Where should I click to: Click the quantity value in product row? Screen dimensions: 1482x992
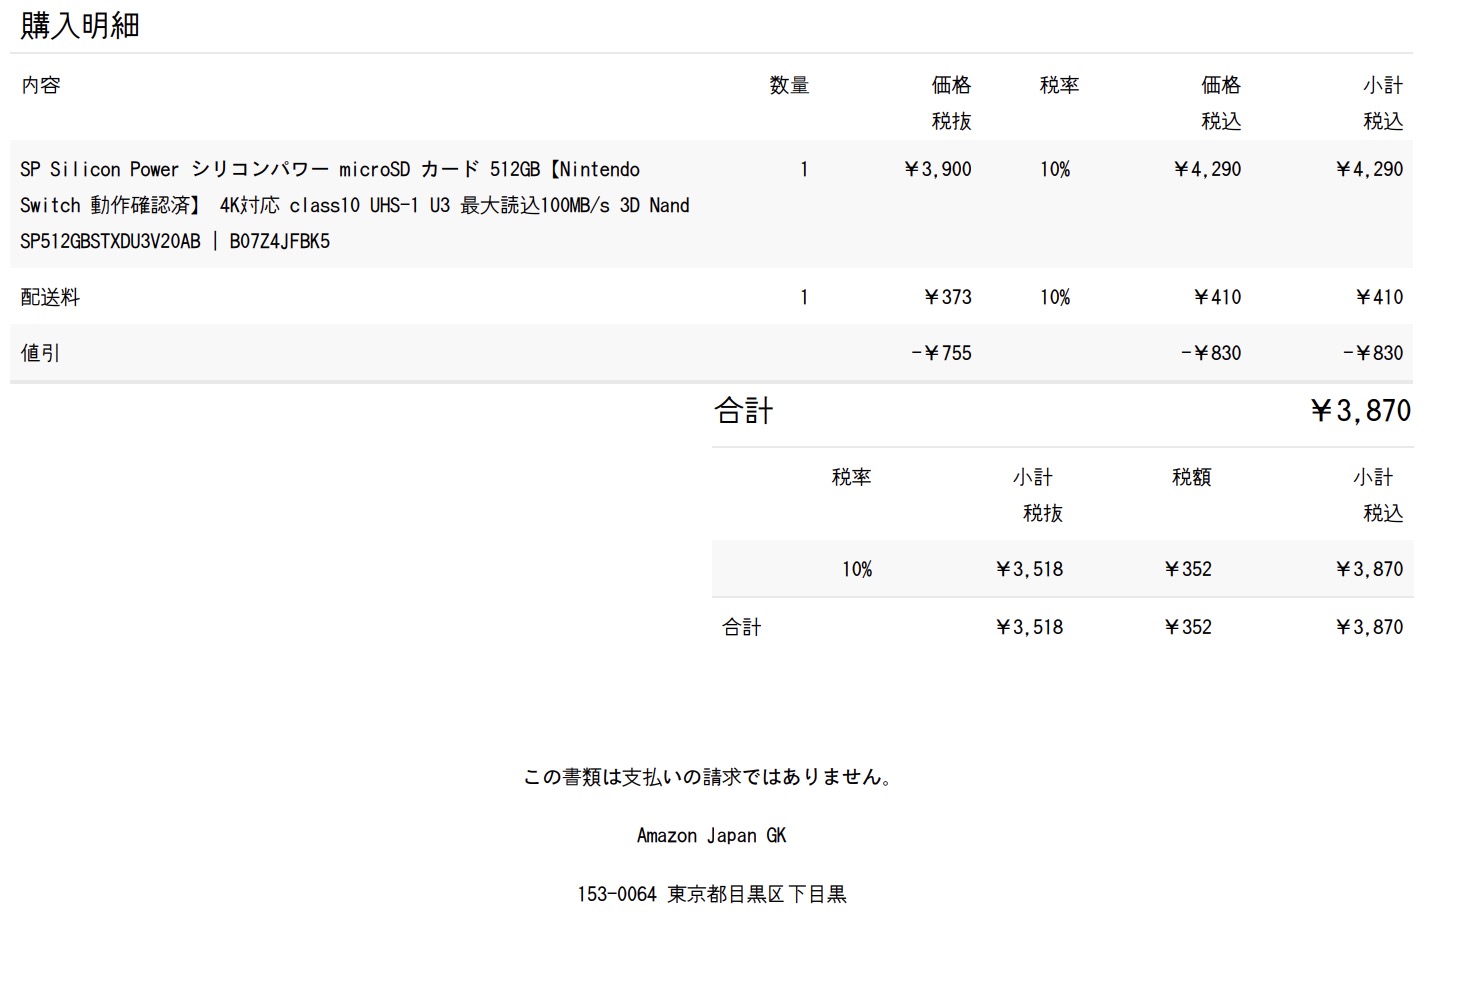pos(803,169)
